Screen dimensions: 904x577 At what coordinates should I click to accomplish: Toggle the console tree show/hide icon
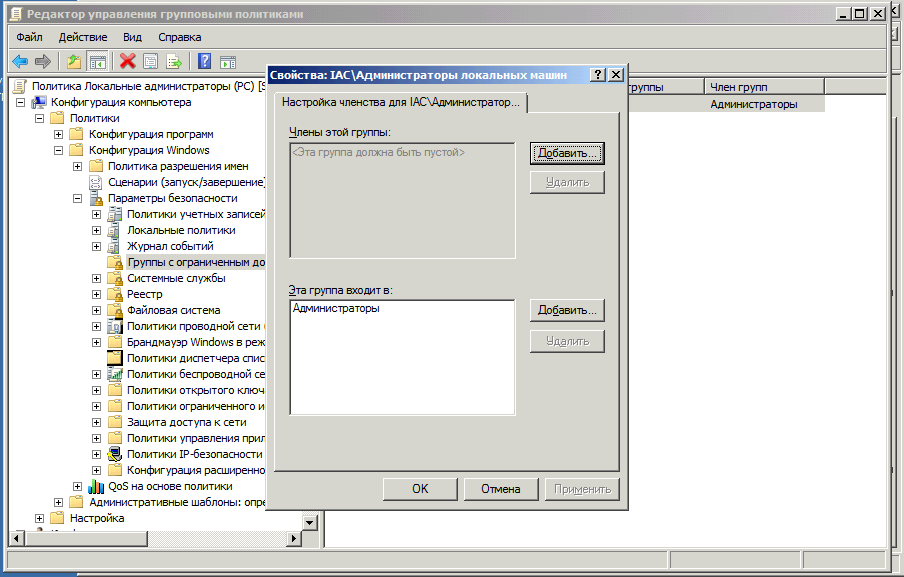coord(97,61)
